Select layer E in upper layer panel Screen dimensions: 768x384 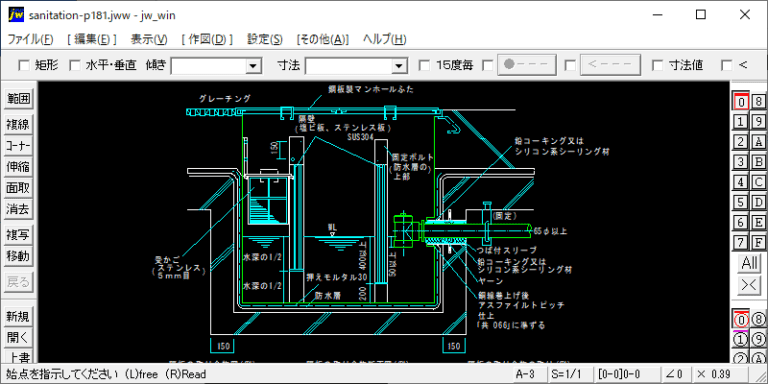pos(759,222)
